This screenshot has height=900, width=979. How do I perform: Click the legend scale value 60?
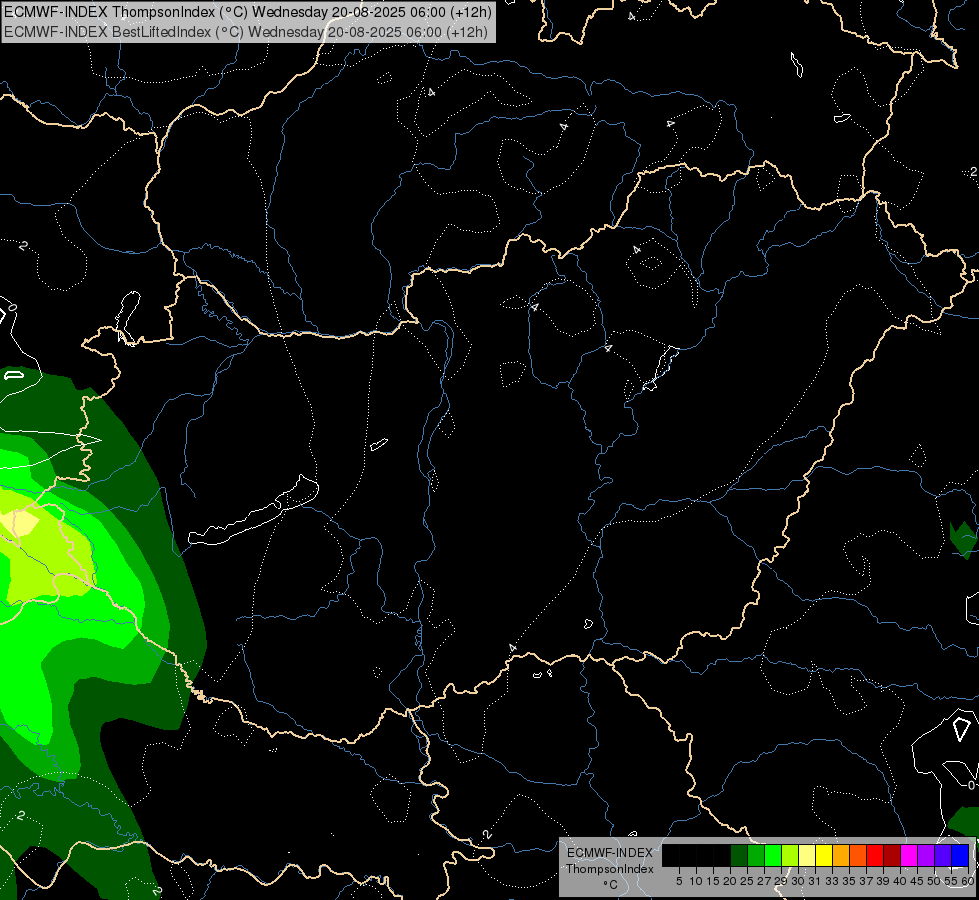click(x=968, y=881)
